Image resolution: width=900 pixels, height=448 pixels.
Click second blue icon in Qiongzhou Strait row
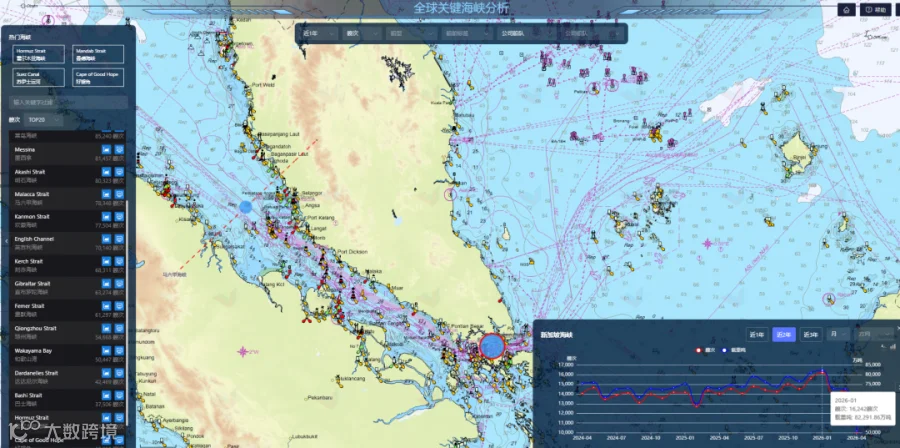point(119,328)
